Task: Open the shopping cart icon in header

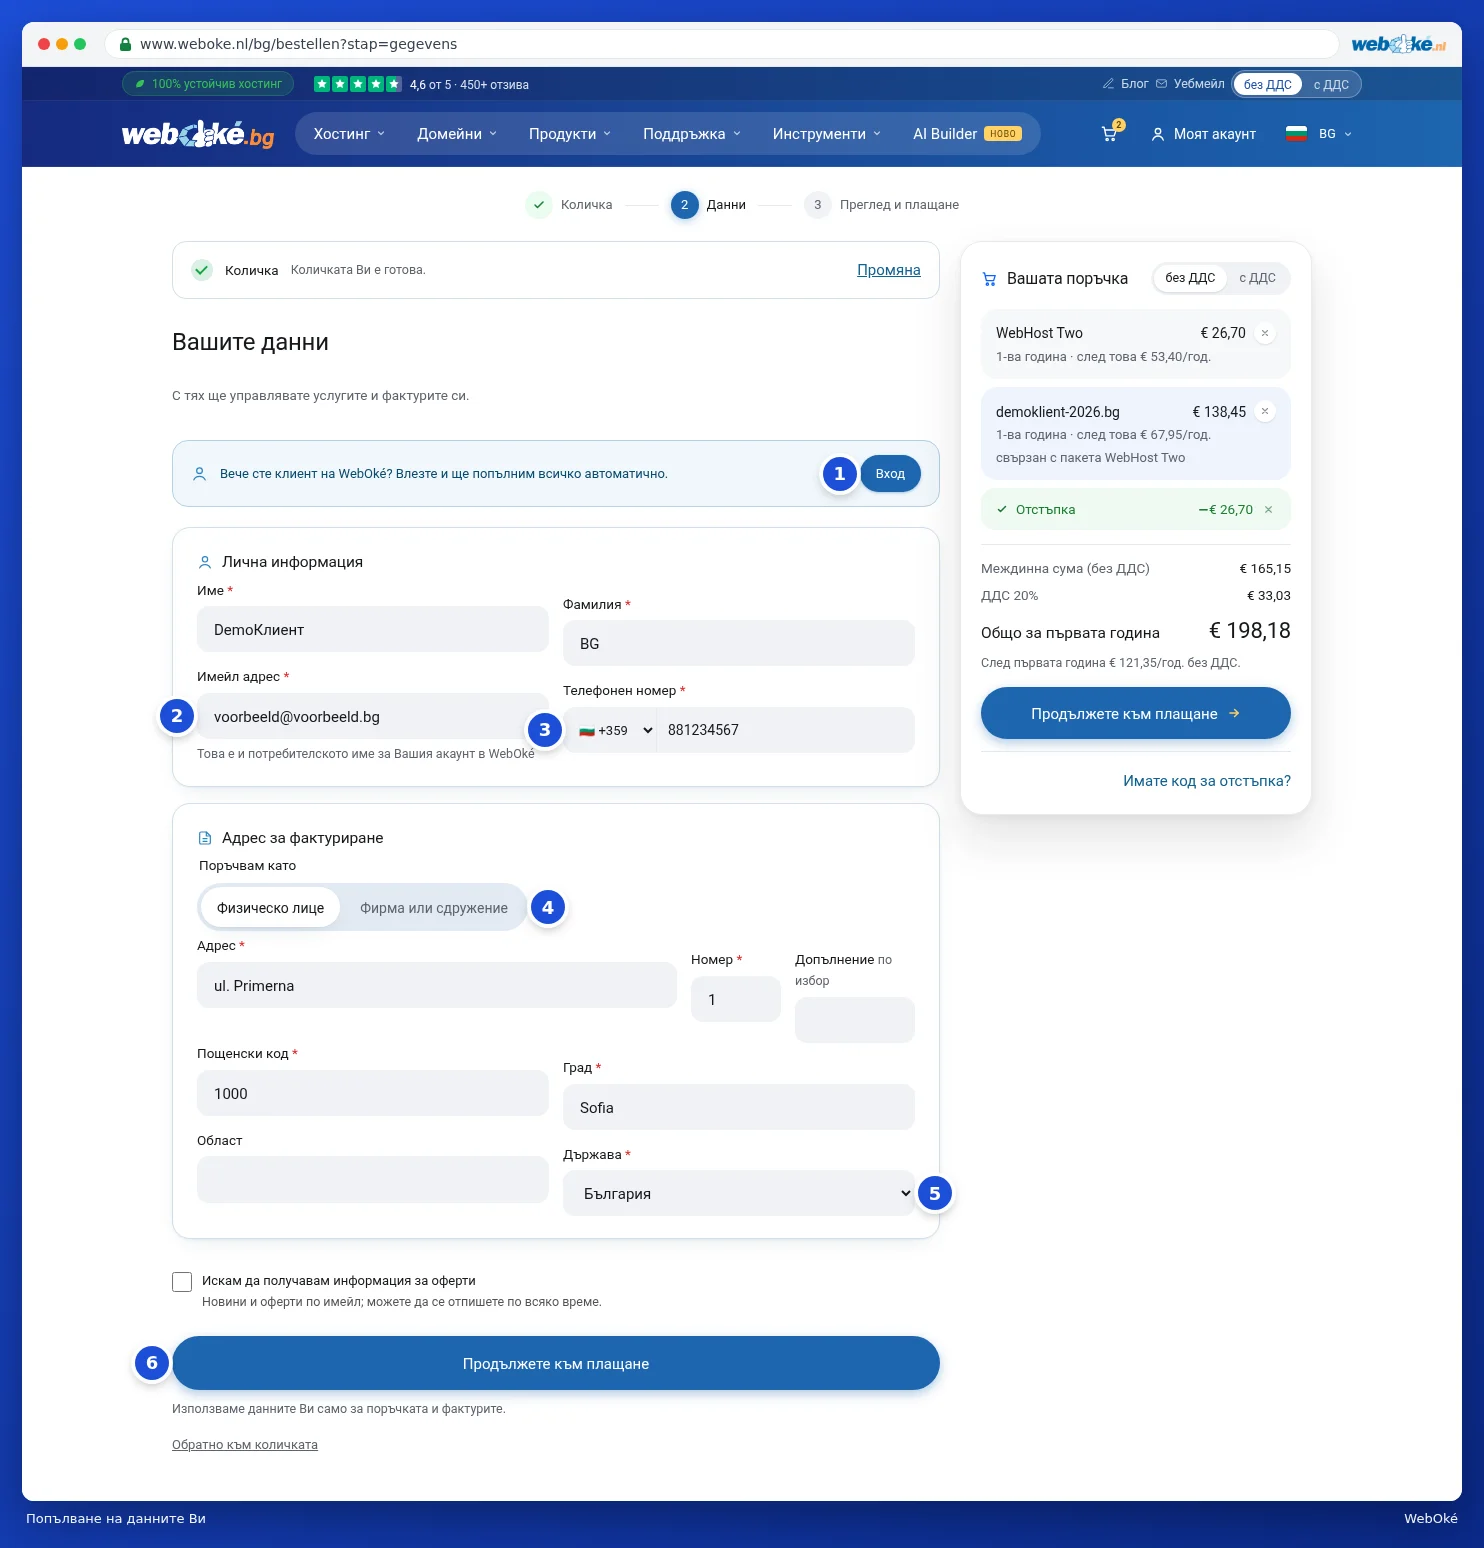Action: (1111, 133)
